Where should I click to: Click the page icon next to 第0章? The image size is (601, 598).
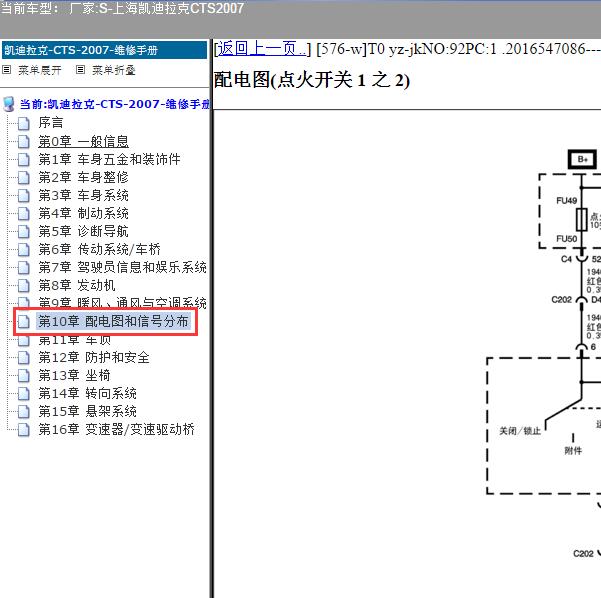tap(24, 141)
